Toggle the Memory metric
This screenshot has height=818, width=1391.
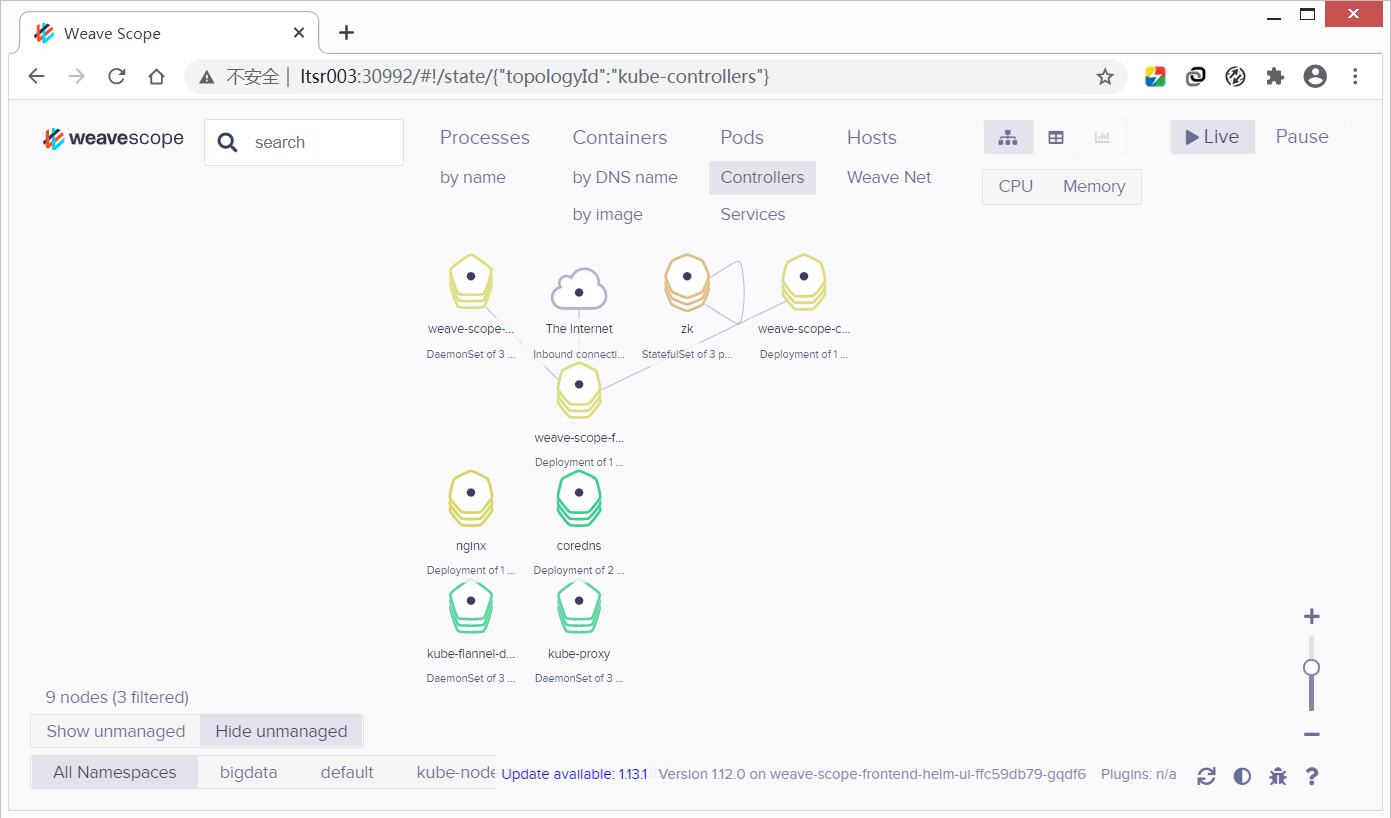(x=1094, y=186)
